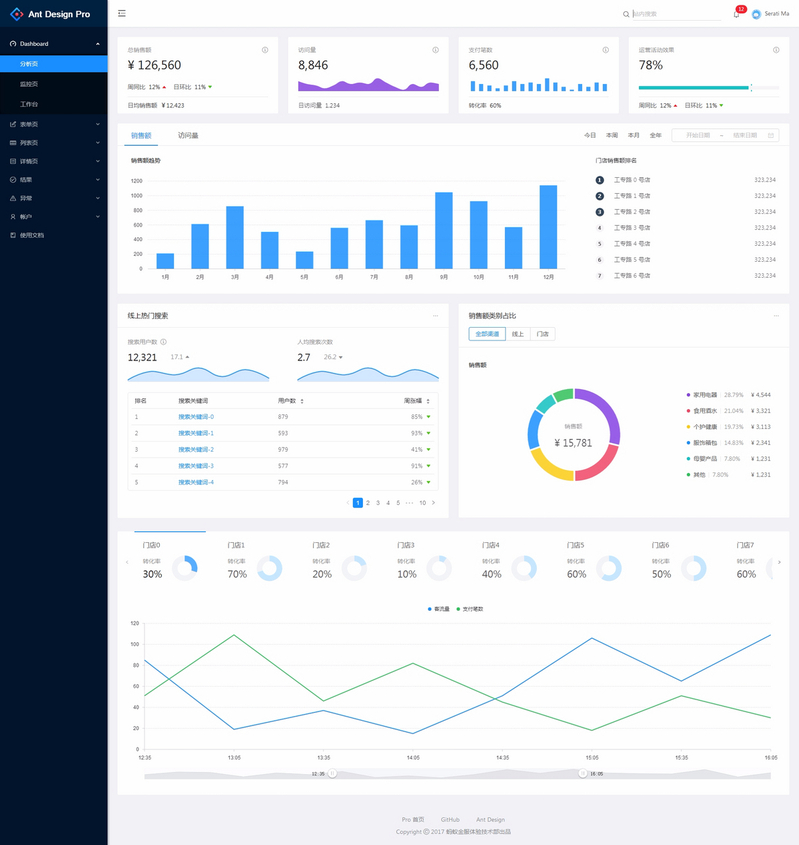Click info icon on the 总销售额 card
Viewport: 799px width, 845px height.
pos(265,50)
